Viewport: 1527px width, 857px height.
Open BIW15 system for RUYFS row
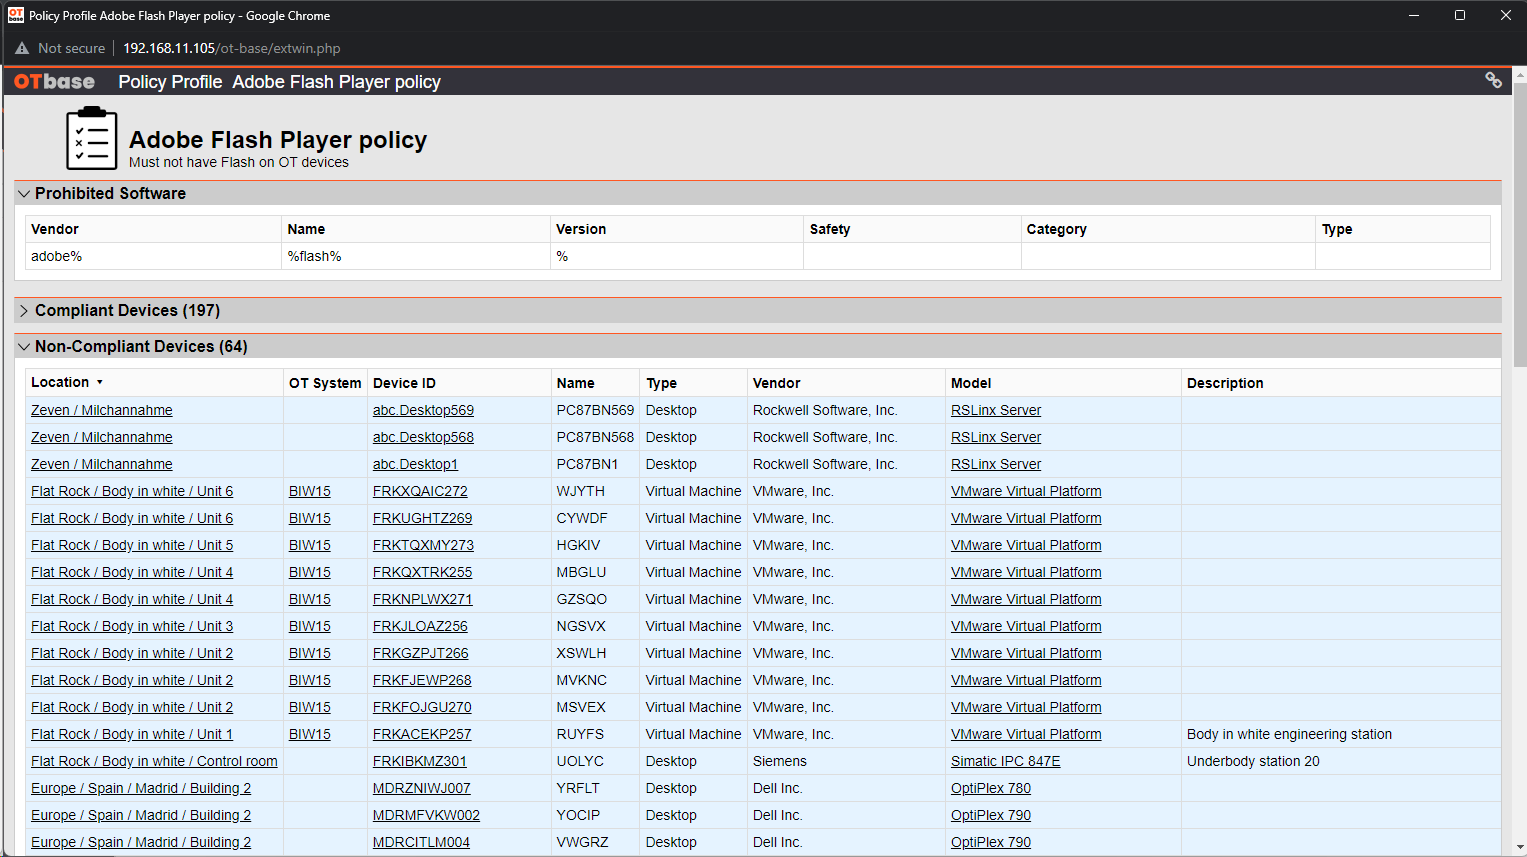coord(309,734)
